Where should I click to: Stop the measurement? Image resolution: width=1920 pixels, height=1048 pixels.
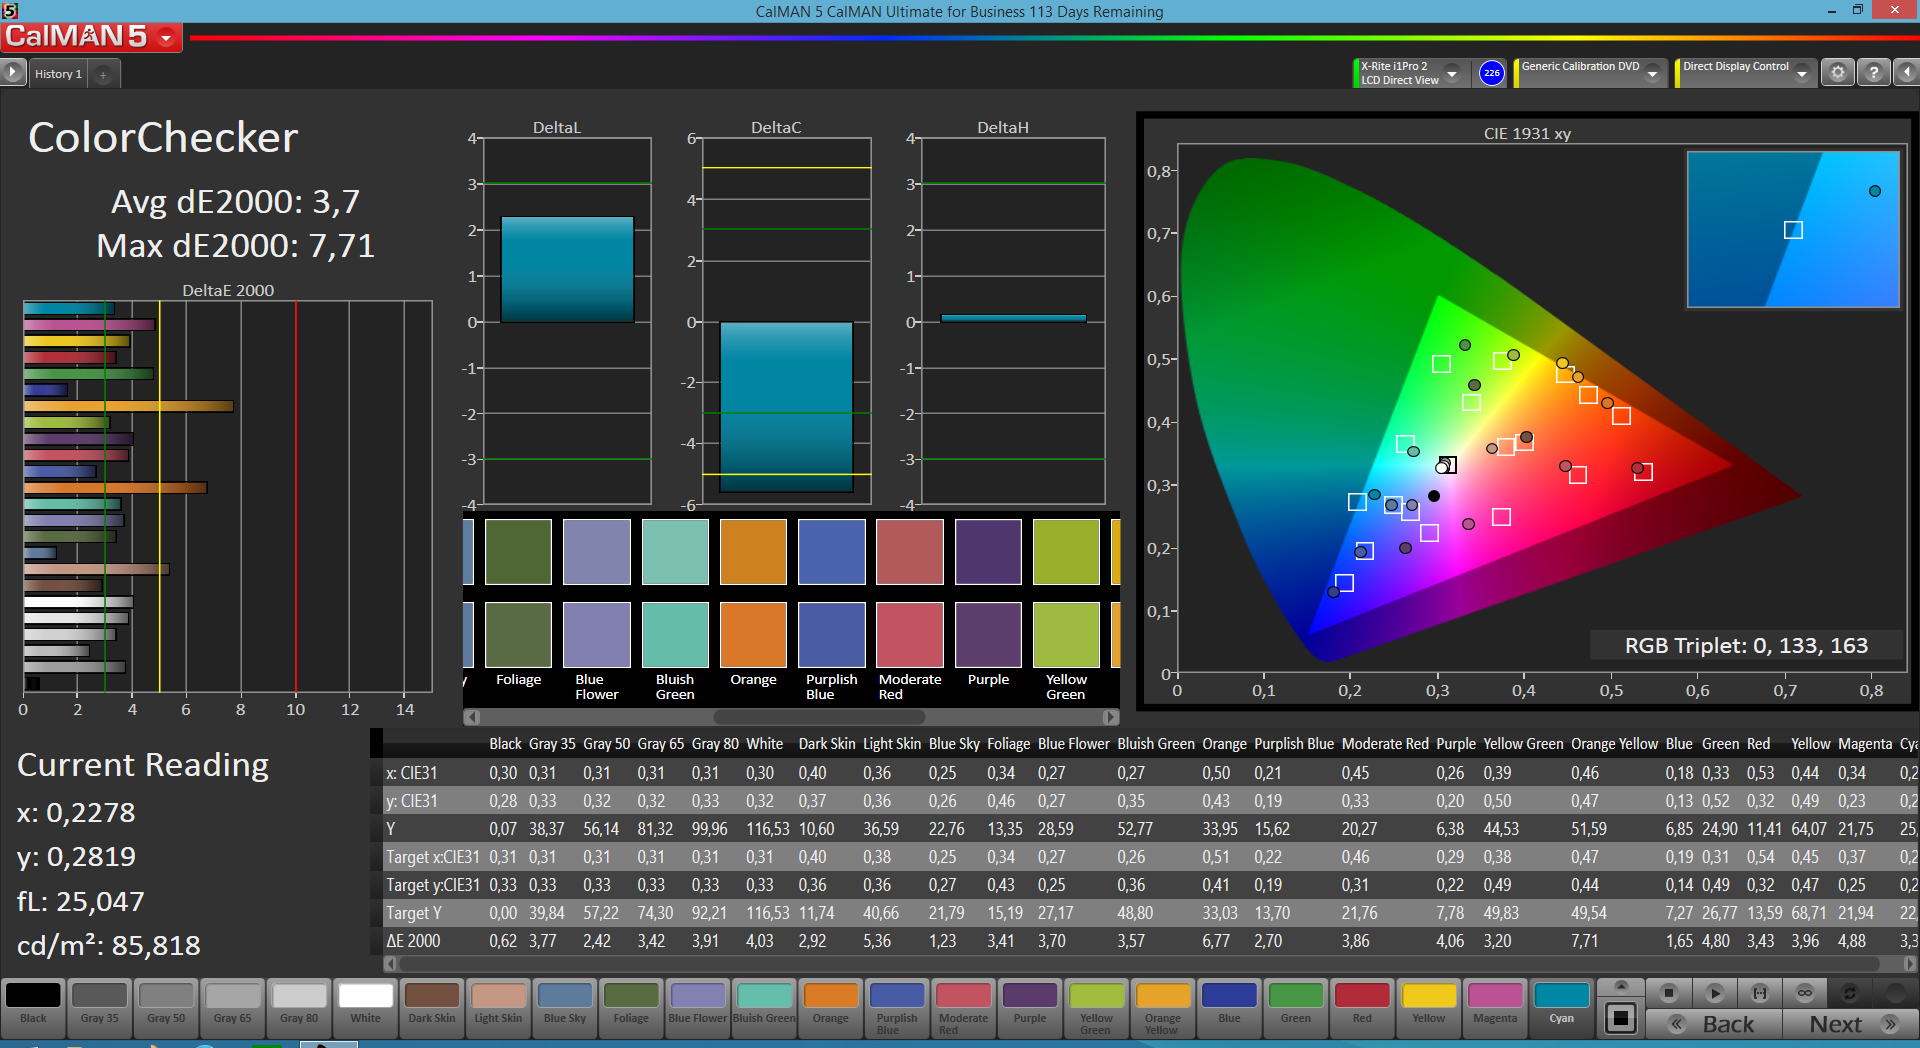pyautogui.click(x=1668, y=993)
